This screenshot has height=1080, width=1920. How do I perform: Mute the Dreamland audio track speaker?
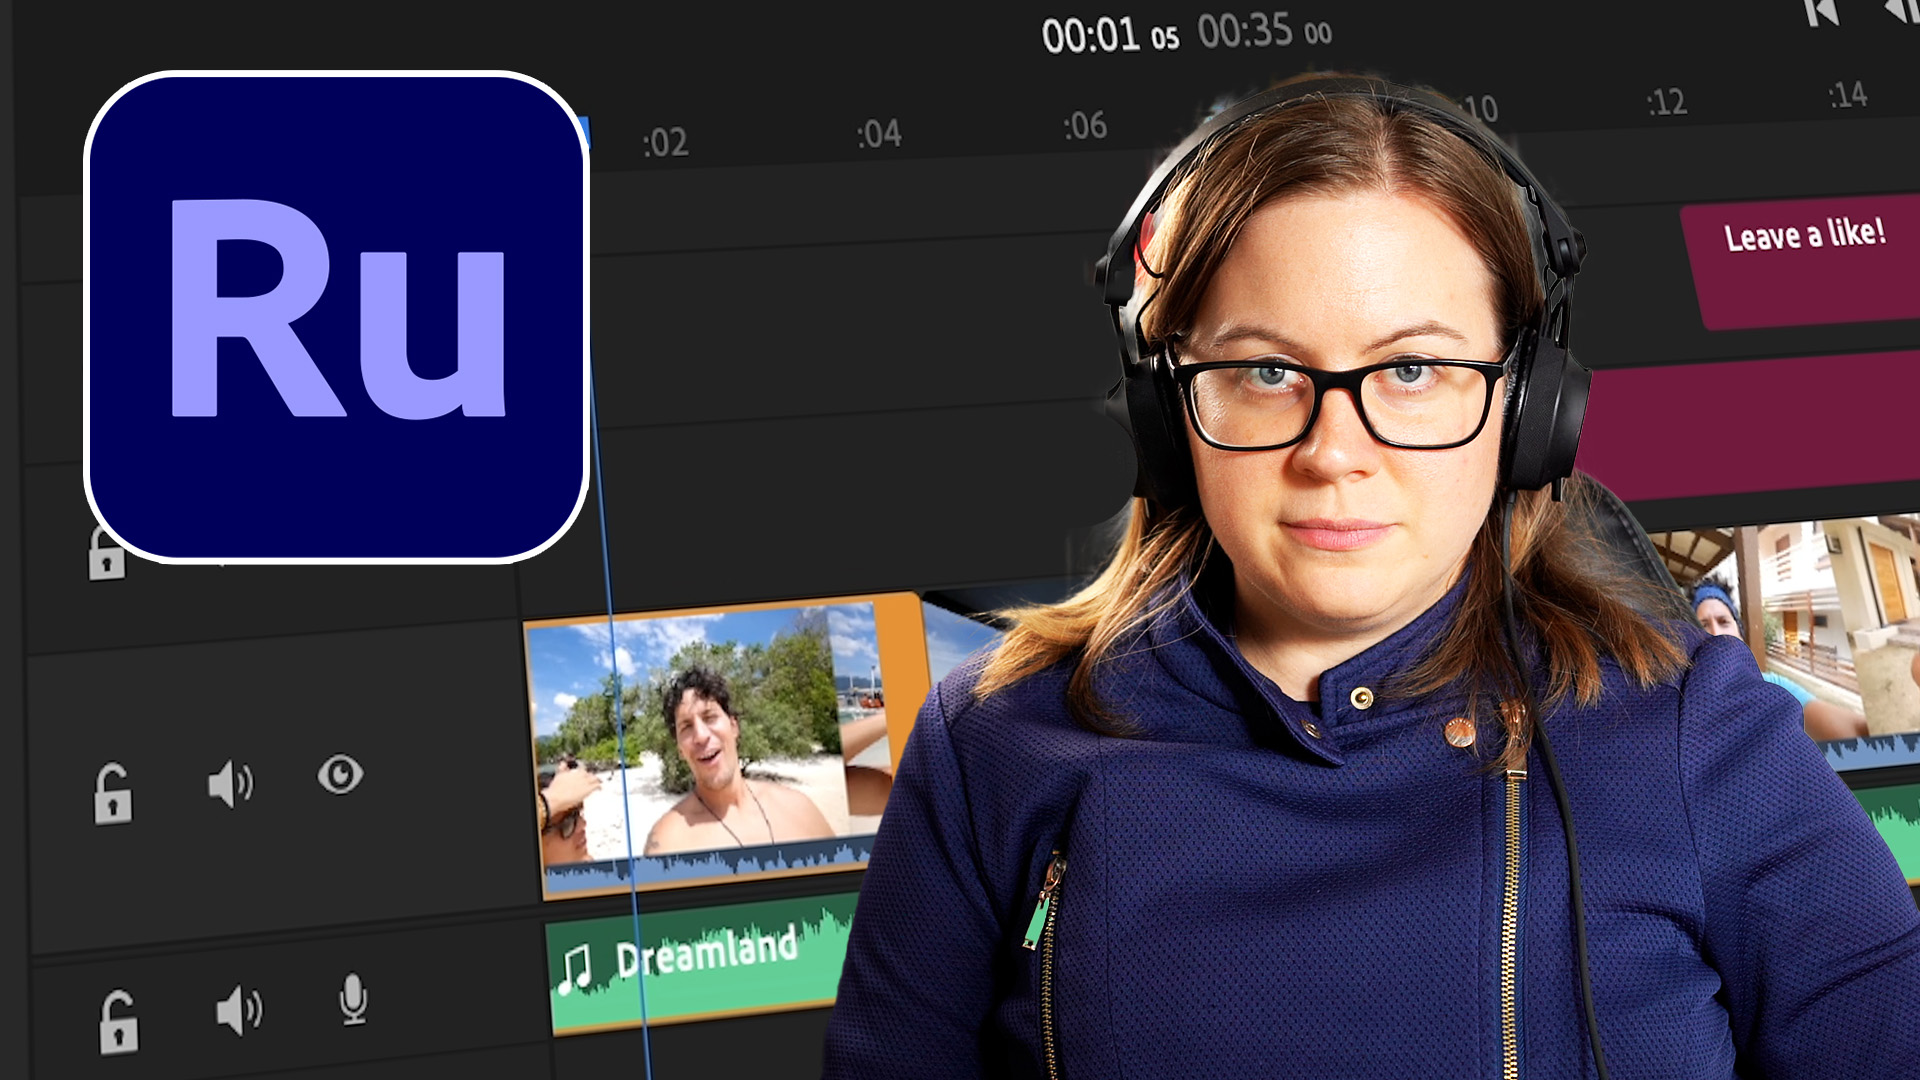pyautogui.click(x=239, y=1009)
